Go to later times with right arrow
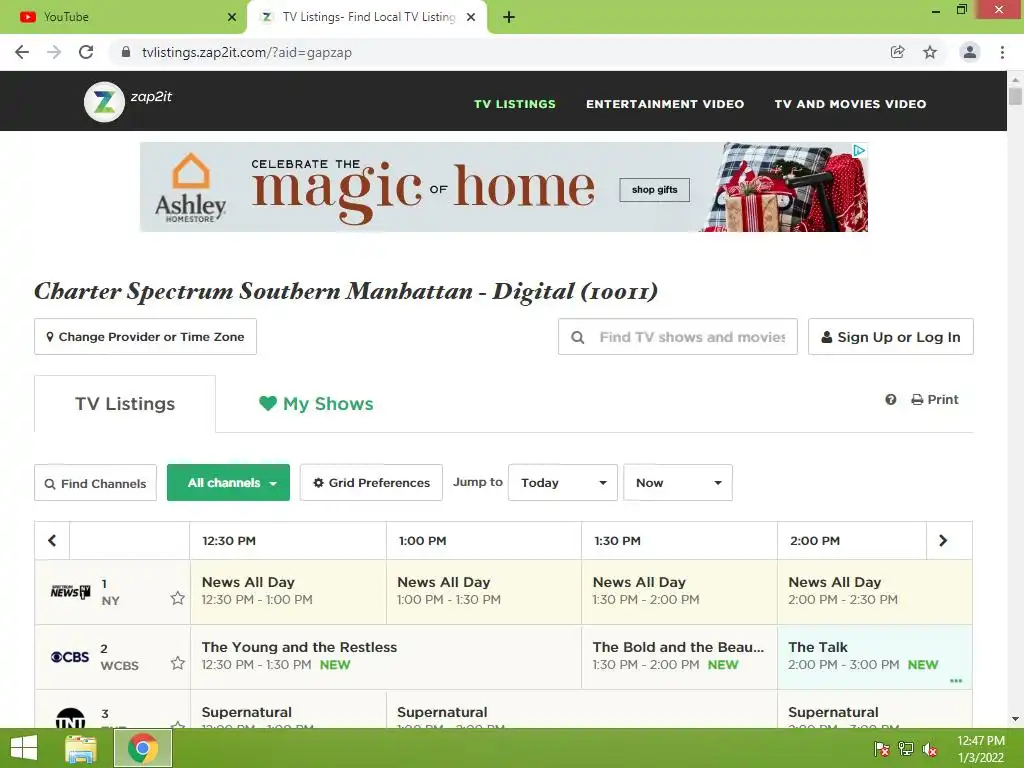Image resolution: width=1024 pixels, height=768 pixels. [943, 541]
